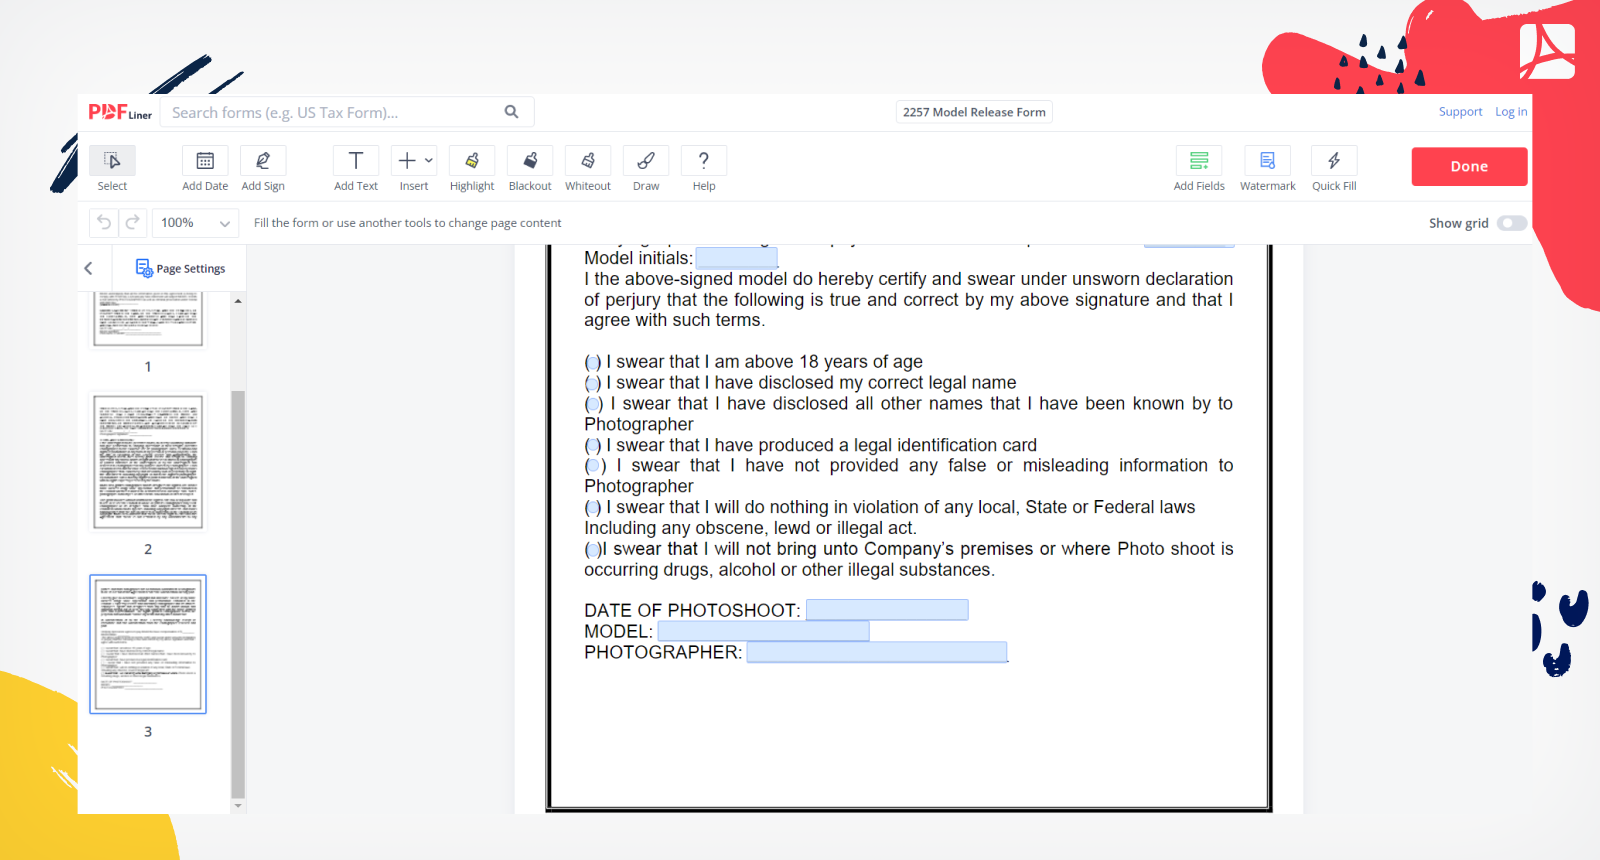Open the Watermark tool
Screen dimensions: 1600x860
tap(1267, 162)
